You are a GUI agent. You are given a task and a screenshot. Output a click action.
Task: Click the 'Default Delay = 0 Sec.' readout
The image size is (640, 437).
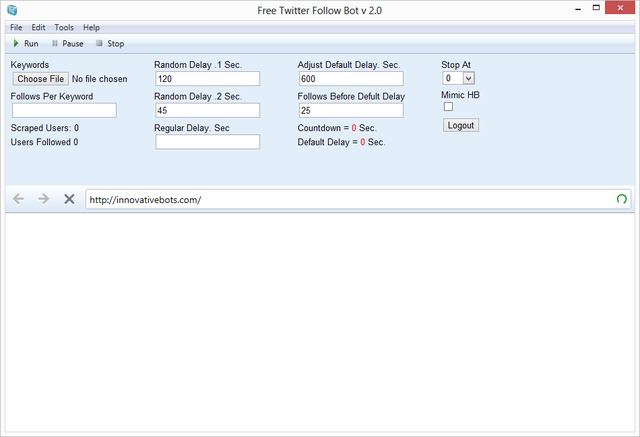click(341, 142)
